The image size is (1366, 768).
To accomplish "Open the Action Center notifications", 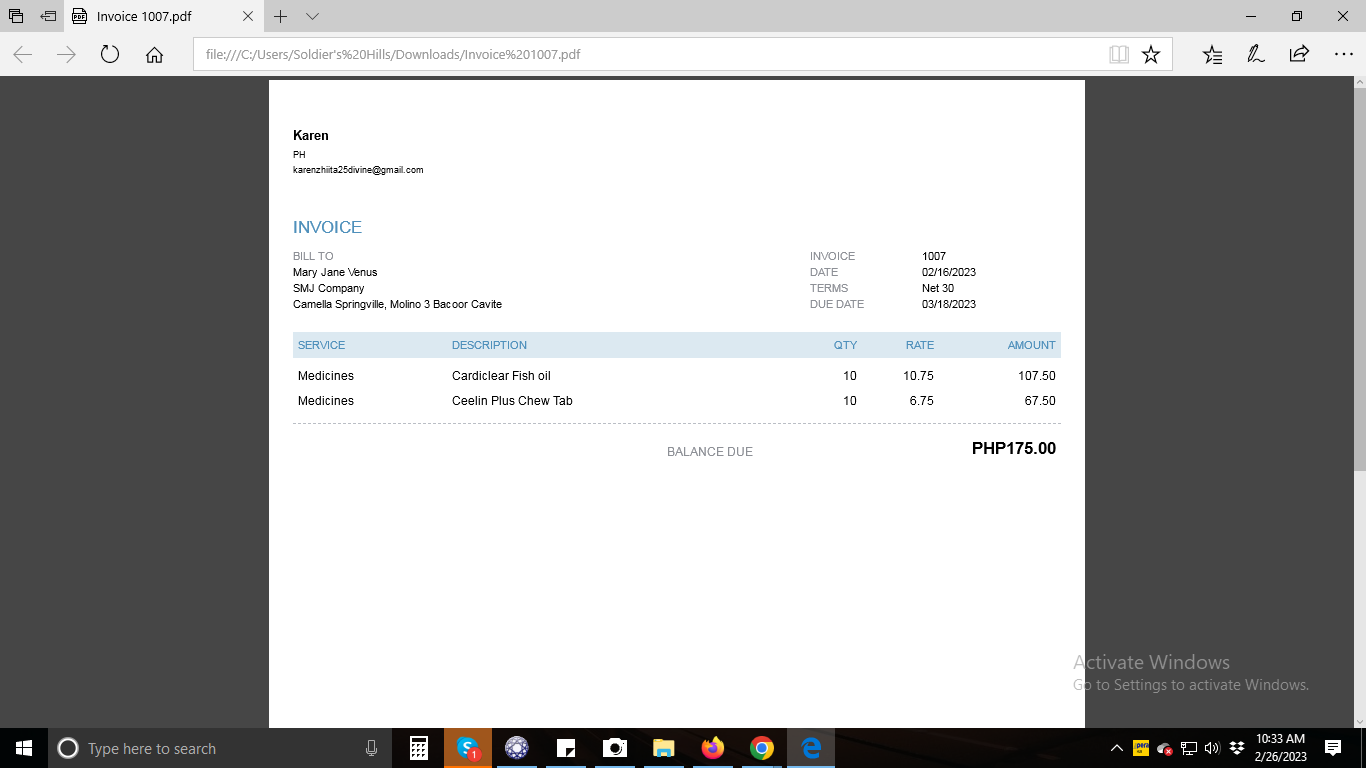I will click(x=1333, y=748).
